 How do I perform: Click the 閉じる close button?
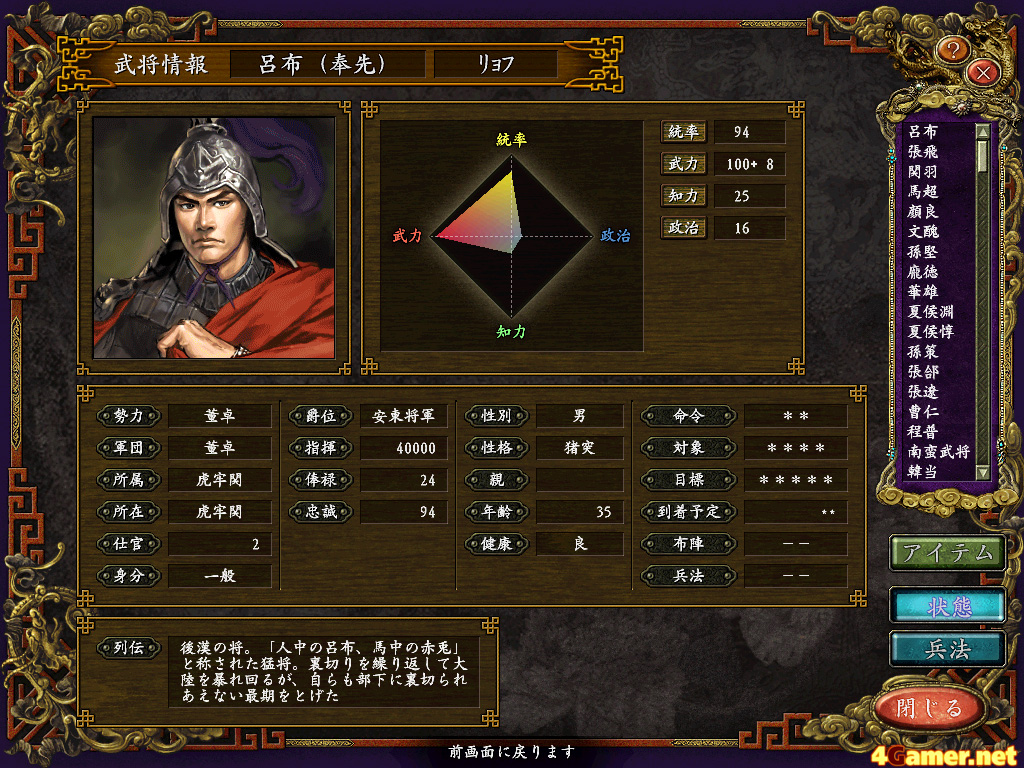[x=929, y=708]
